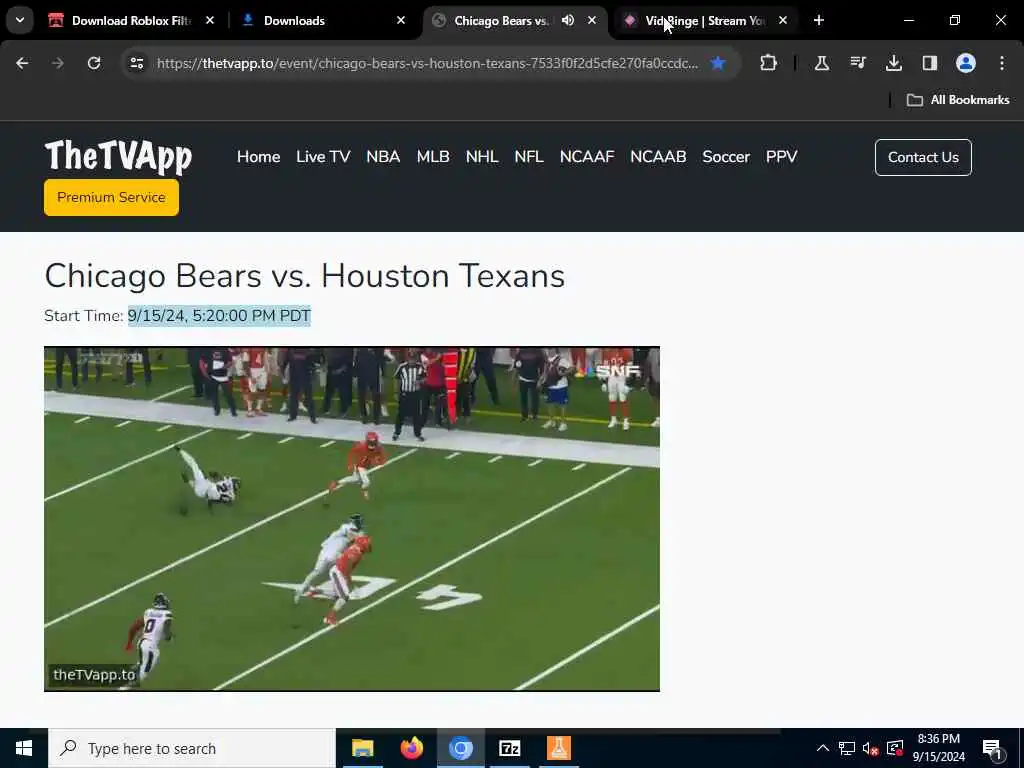Open the Live TV section

[x=323, y=157]
